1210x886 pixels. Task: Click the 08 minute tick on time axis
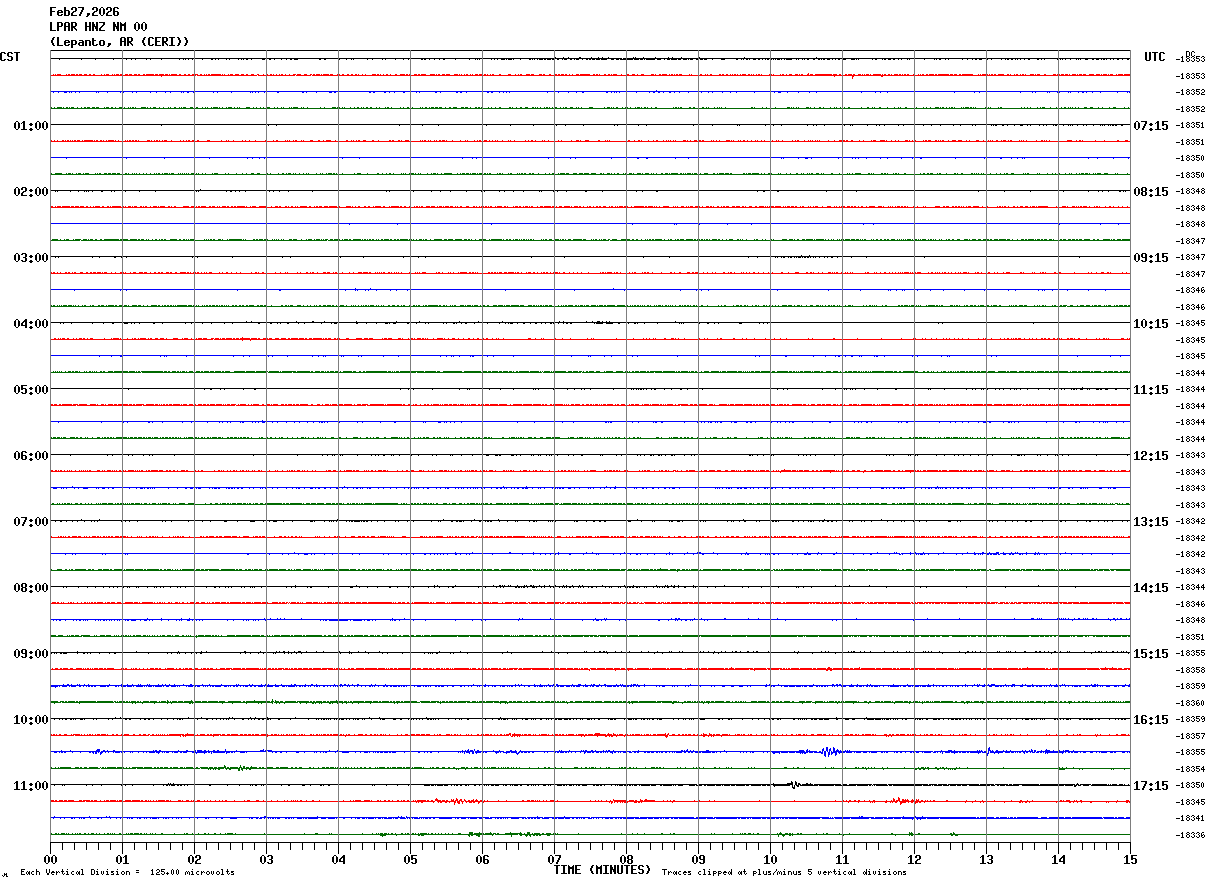tap(627, 859)
